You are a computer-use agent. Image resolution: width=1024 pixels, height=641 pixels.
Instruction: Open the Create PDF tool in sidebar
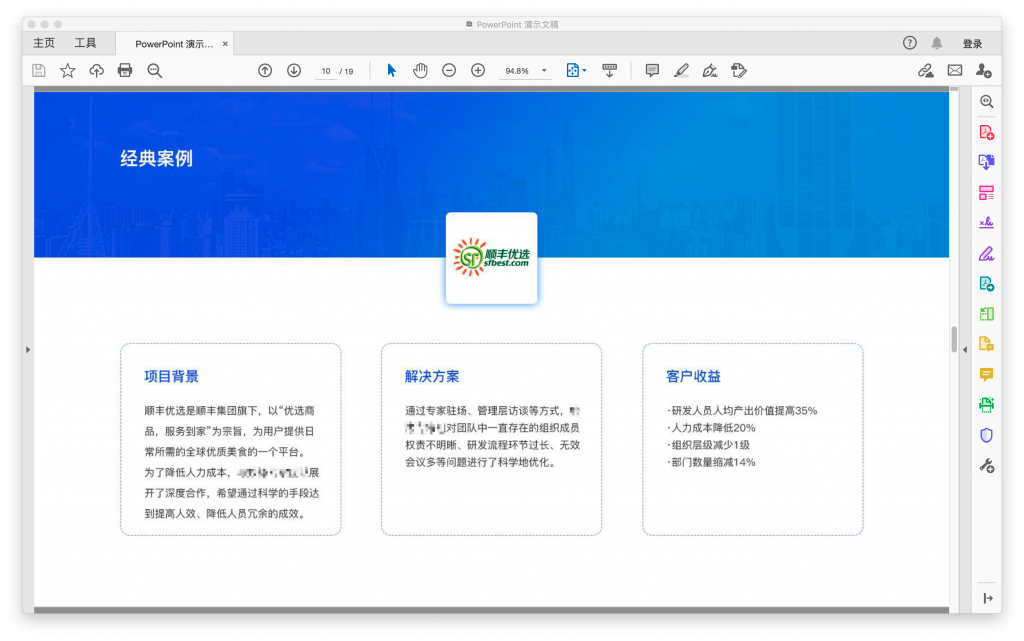(x=987, y=133)
